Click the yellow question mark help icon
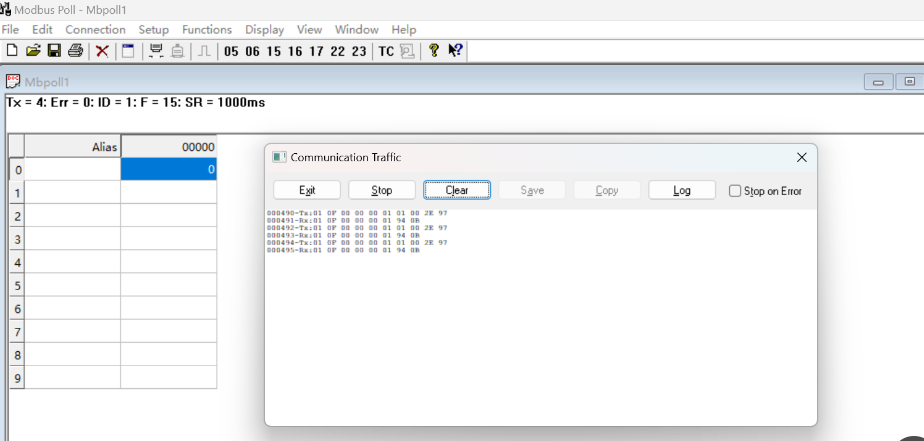This screenshot has height=441, width=924. [434, 51]
